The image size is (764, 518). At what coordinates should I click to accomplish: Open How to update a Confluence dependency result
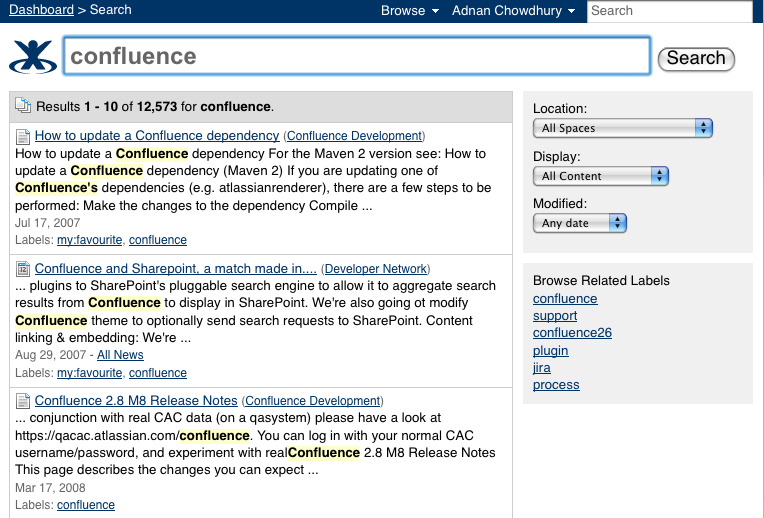point(157,135)
